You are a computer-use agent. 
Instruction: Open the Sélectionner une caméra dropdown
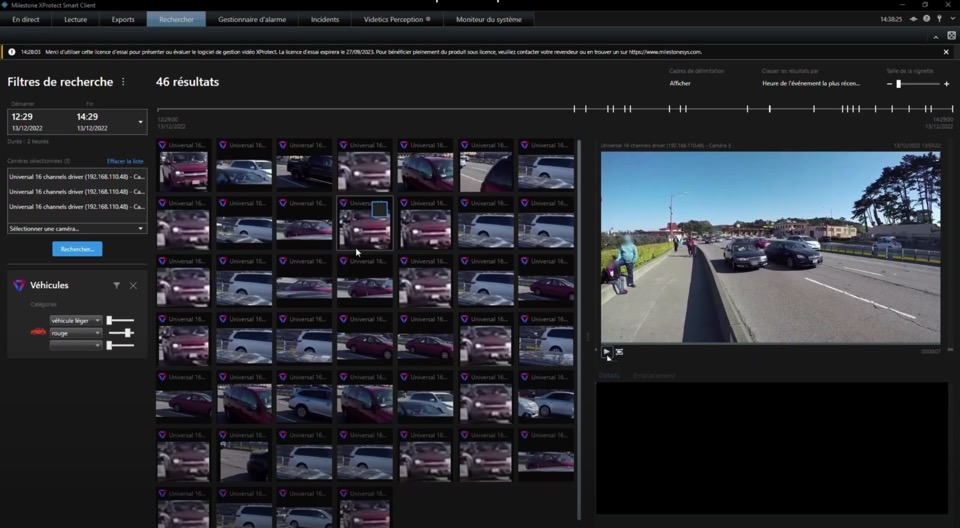coord(77,229)
